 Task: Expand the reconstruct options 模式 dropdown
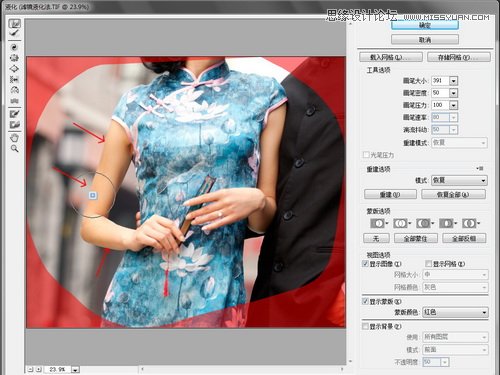click(459, 180)
